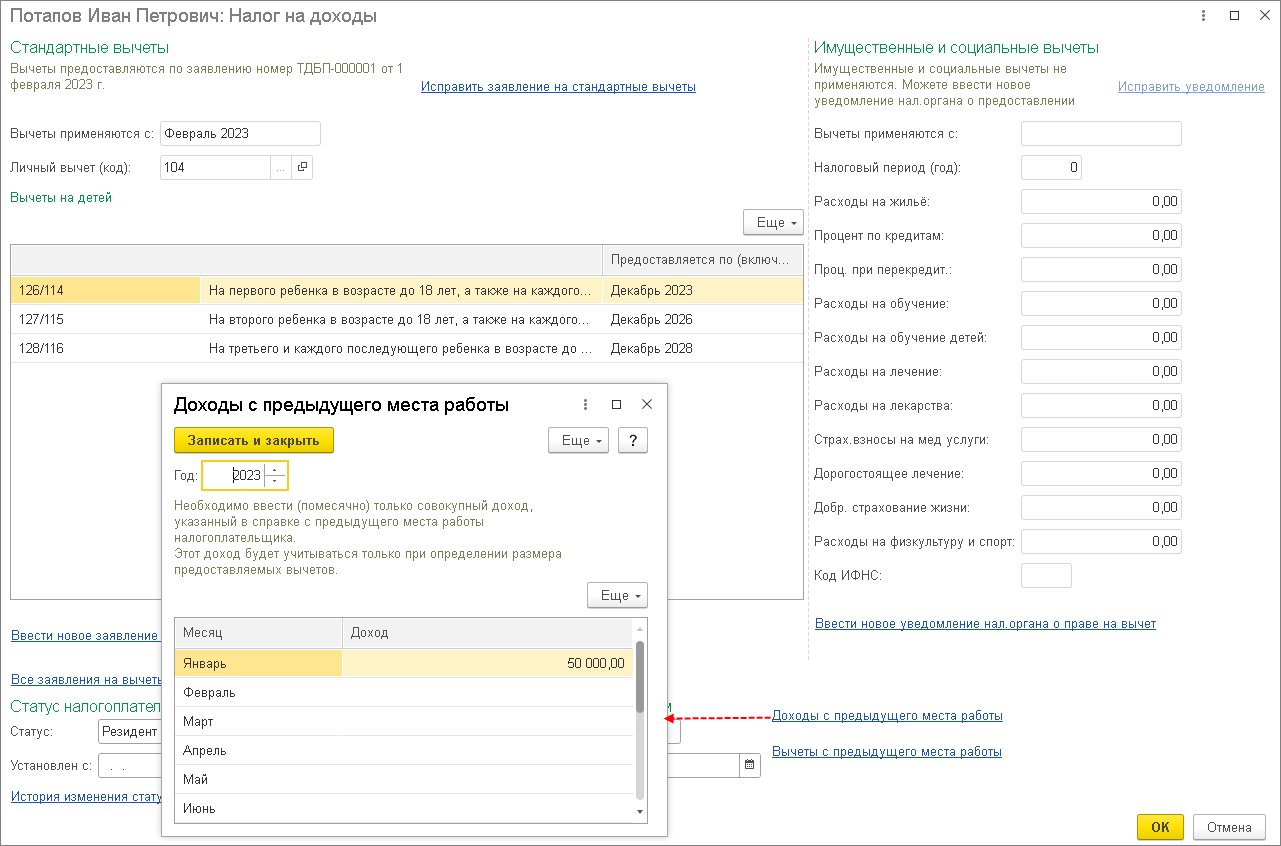Click the Дорогостоящее лечение amount field

click(1101, 473)
